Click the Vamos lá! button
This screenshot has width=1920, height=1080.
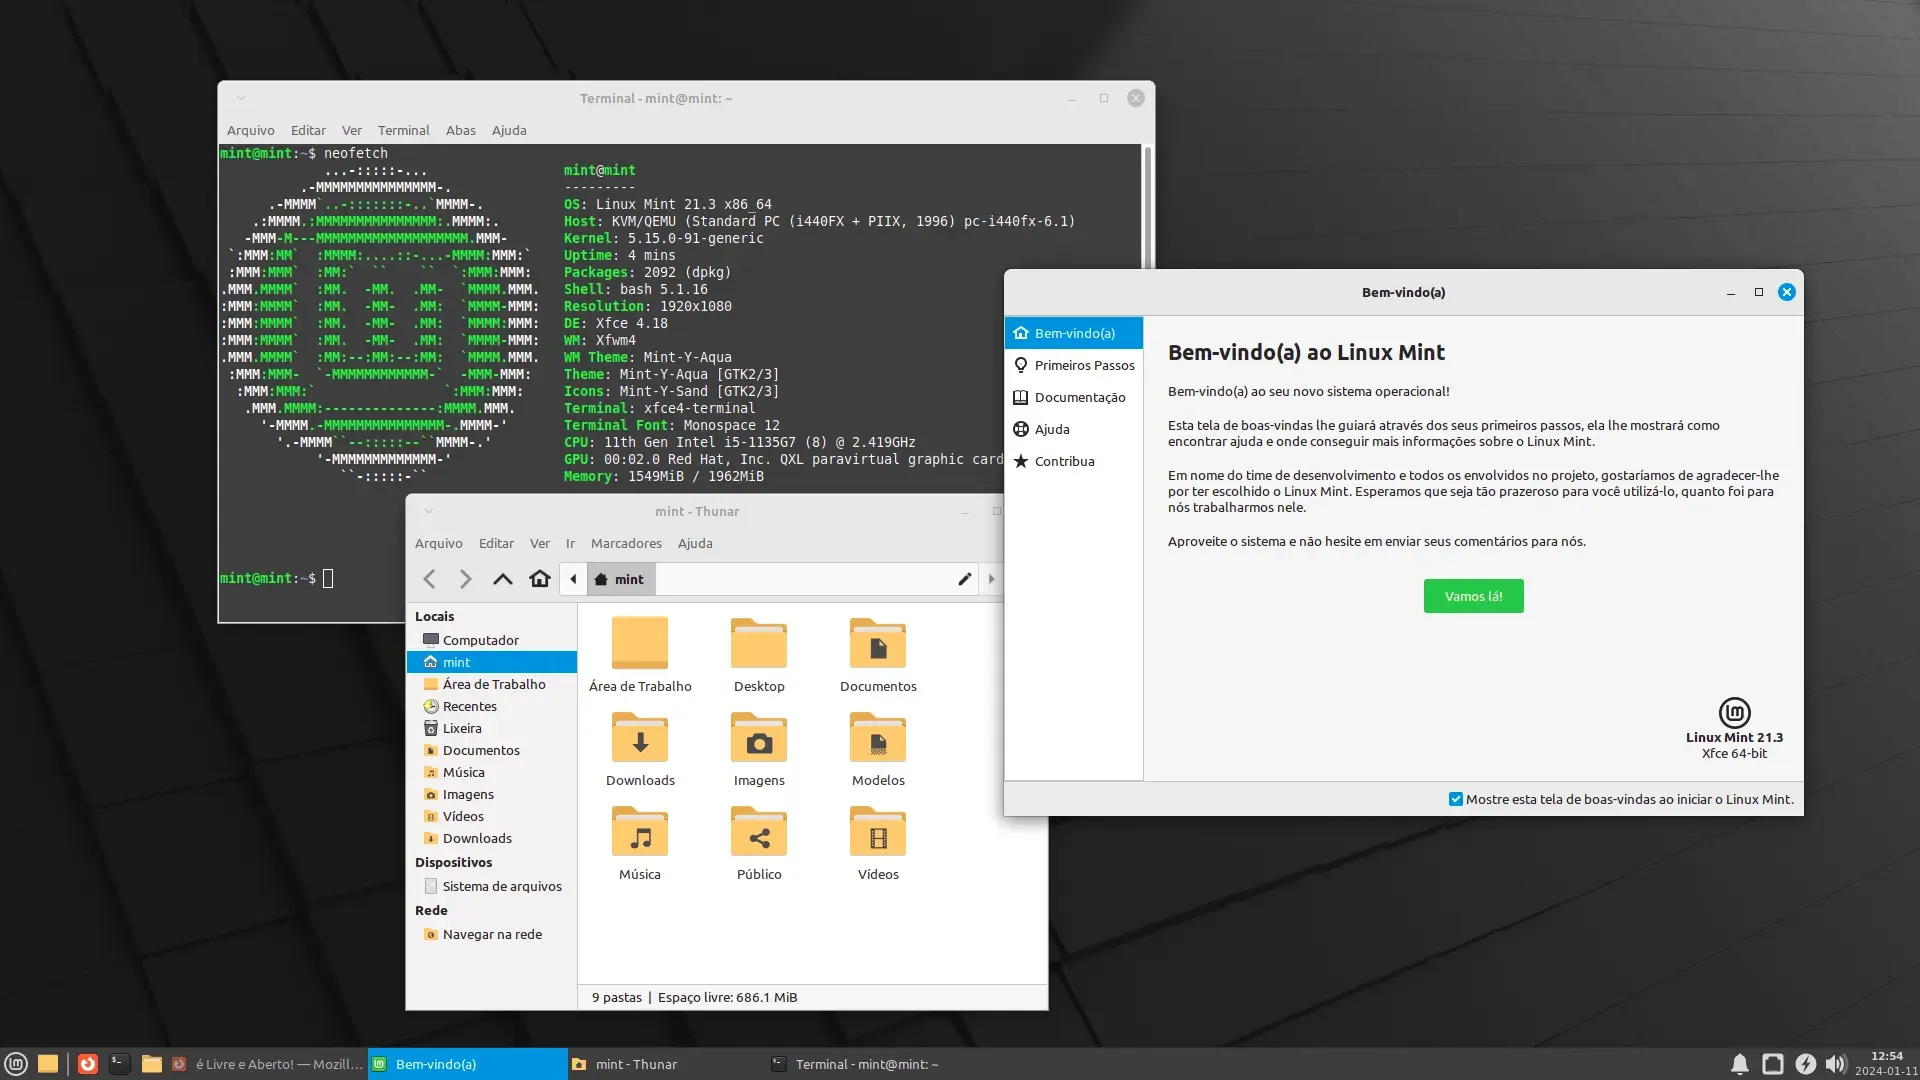pos(1473,596)
